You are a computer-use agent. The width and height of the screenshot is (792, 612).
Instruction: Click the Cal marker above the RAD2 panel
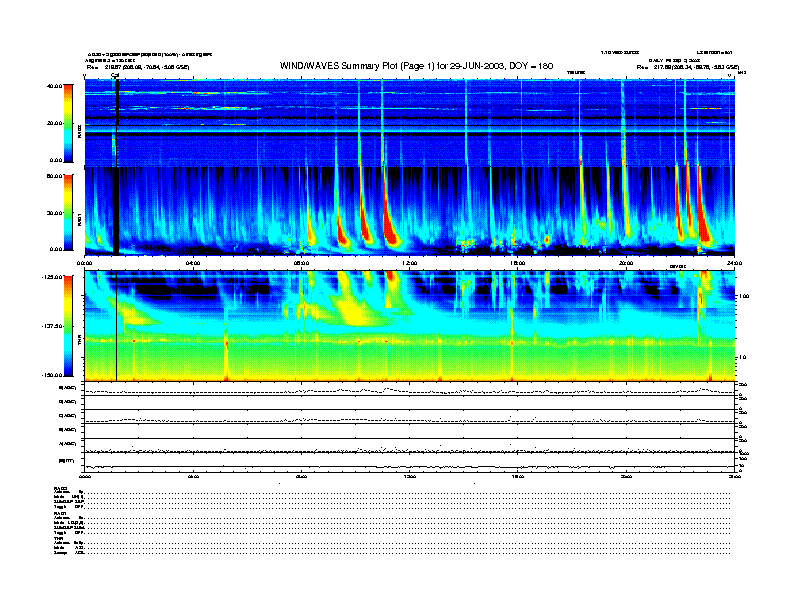point(115,75)
